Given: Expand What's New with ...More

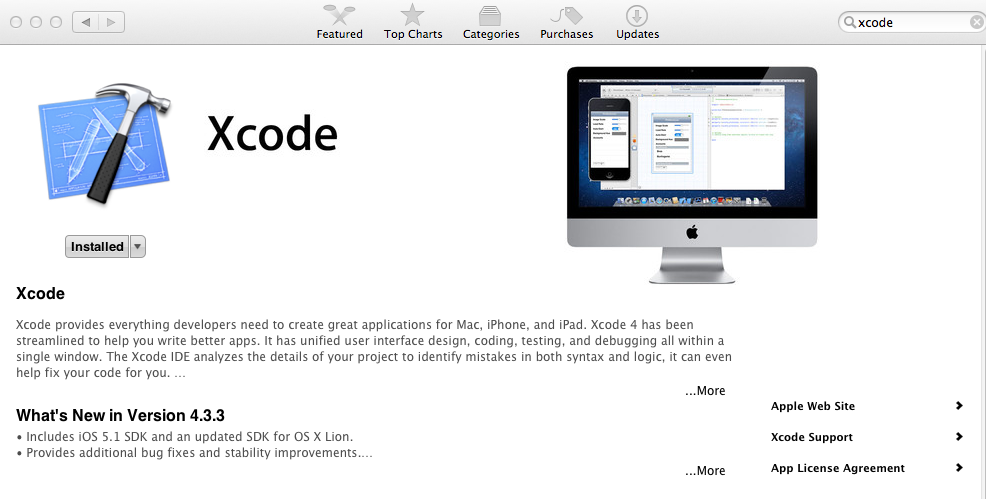Looking at the screenshot, I should tap(705, 471).
